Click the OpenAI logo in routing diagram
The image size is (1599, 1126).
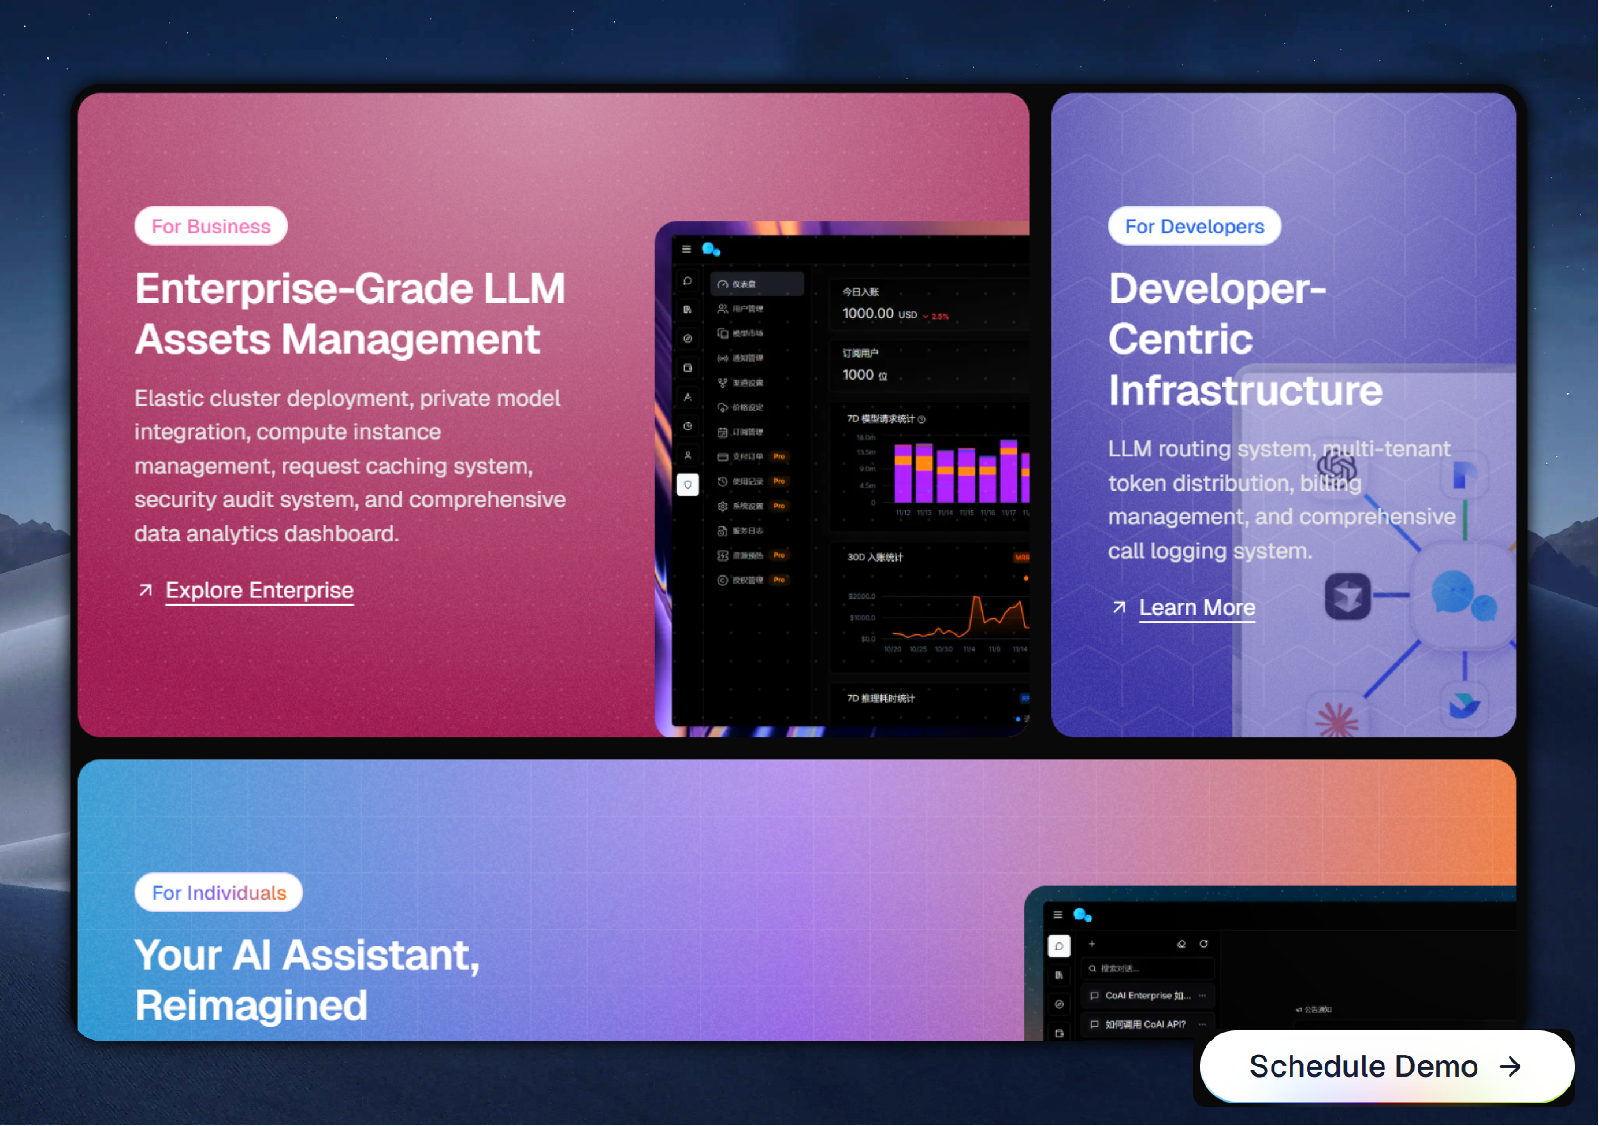[x=1337, y=467]
